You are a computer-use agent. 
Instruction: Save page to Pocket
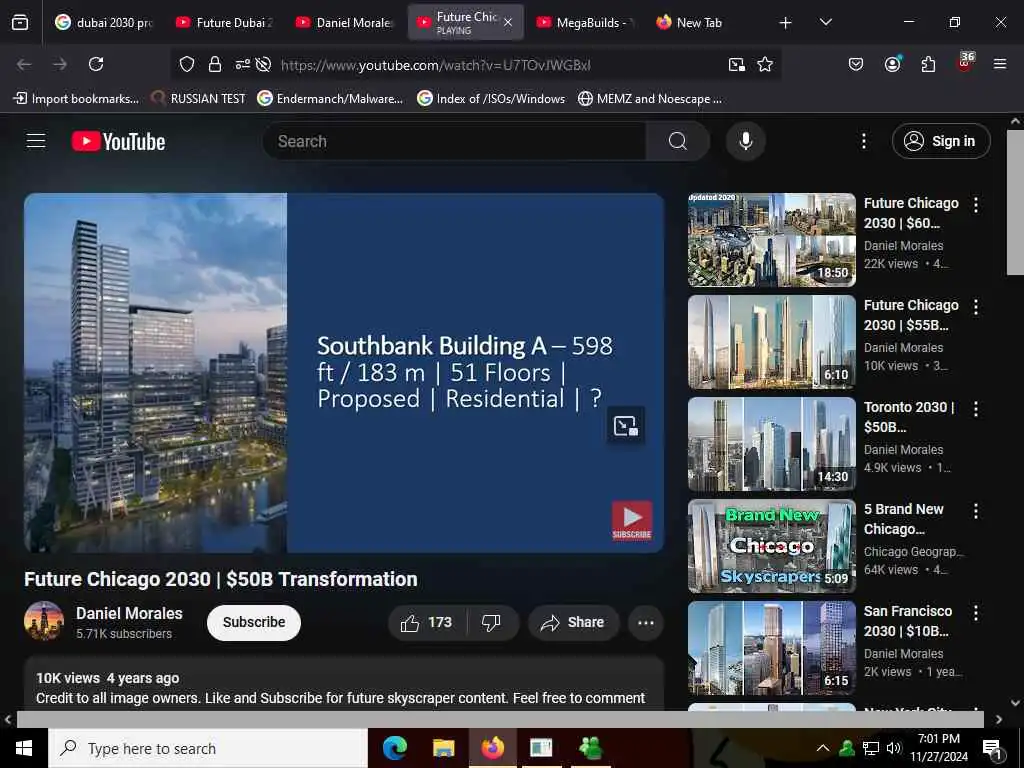(x=856, y=64)
